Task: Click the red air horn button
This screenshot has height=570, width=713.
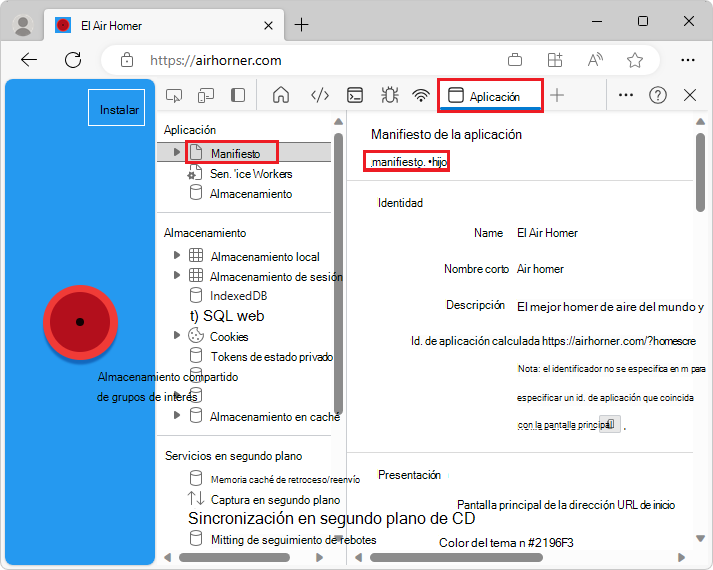Action: (80, 322)
